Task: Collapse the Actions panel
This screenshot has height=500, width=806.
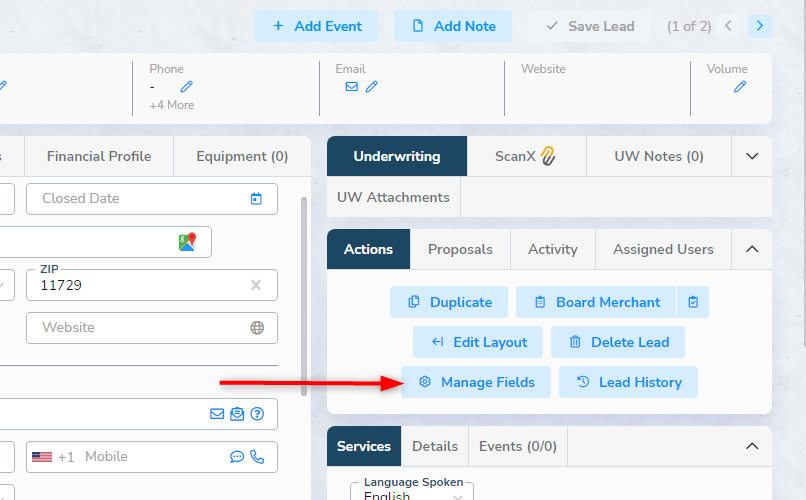Action: [752, 249]
